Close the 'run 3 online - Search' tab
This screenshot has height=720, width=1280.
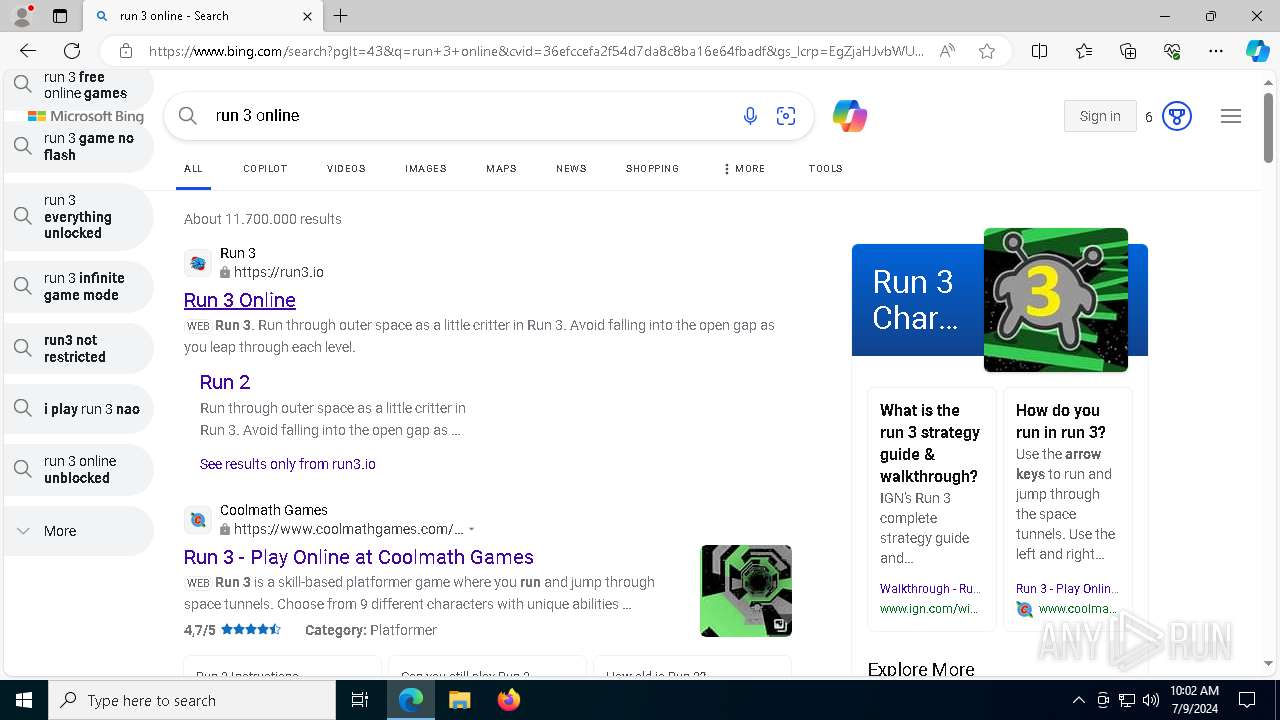click(x=307, y=16)
